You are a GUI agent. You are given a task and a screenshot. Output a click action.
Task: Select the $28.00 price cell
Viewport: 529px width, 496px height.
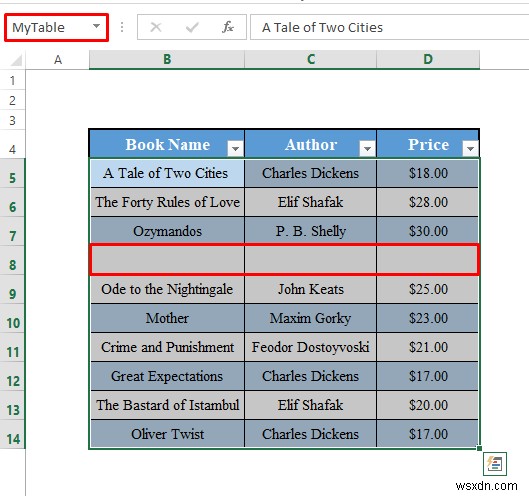coord(428,202)
